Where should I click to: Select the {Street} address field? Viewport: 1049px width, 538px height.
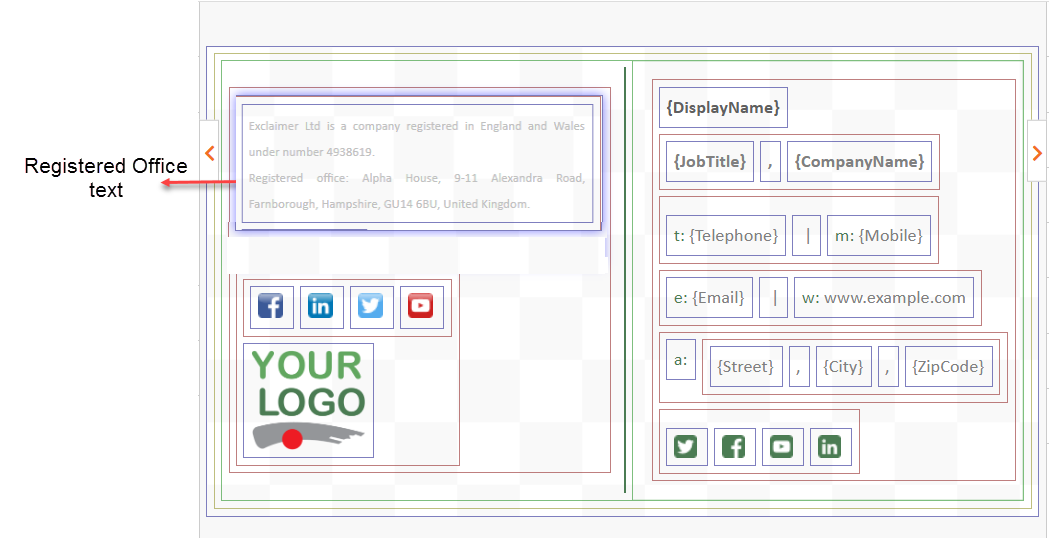click(x=746, y=367)
